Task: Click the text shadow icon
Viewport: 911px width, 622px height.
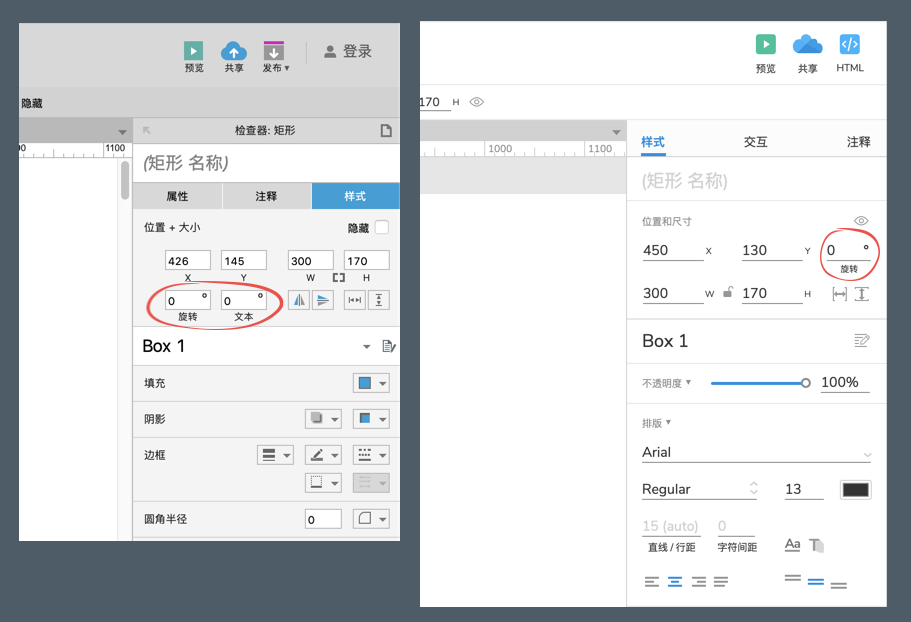Action: coord(817,545)
